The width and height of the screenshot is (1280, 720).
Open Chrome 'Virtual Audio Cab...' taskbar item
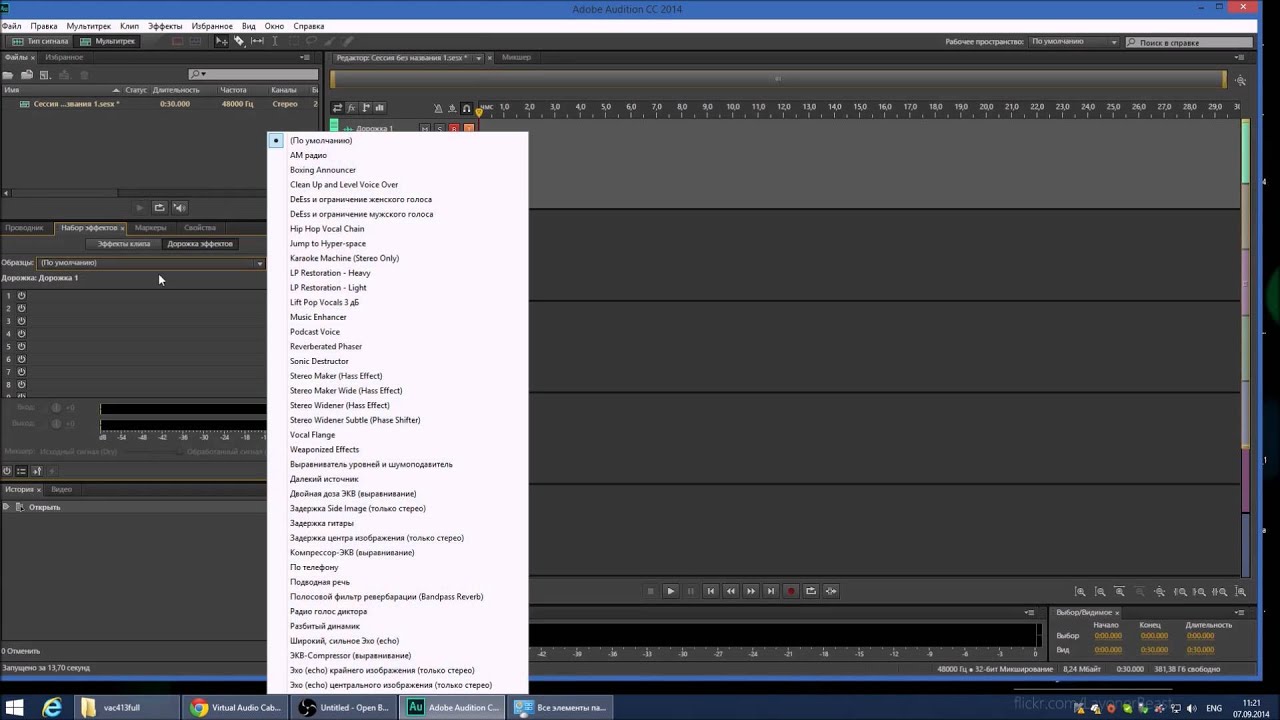point(236,707)
